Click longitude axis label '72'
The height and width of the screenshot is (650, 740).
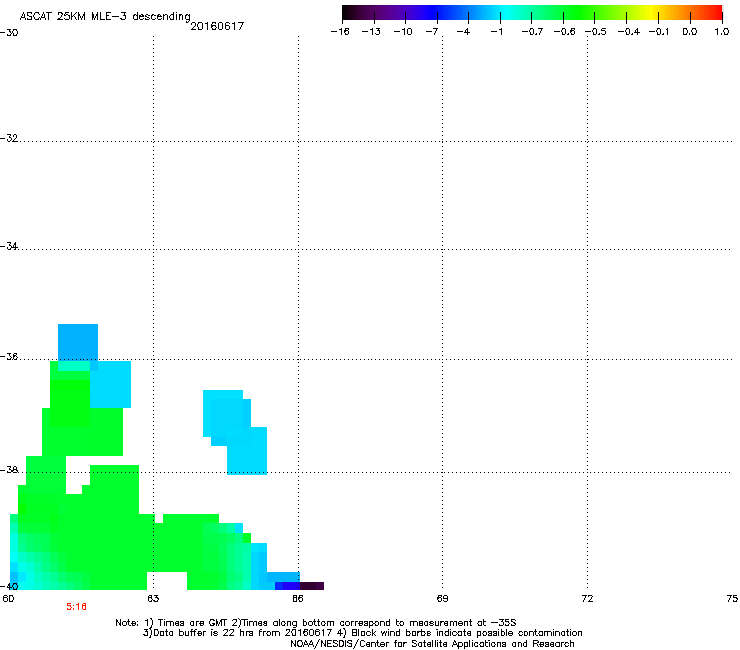pyautogui.click(x=587, y=599)
